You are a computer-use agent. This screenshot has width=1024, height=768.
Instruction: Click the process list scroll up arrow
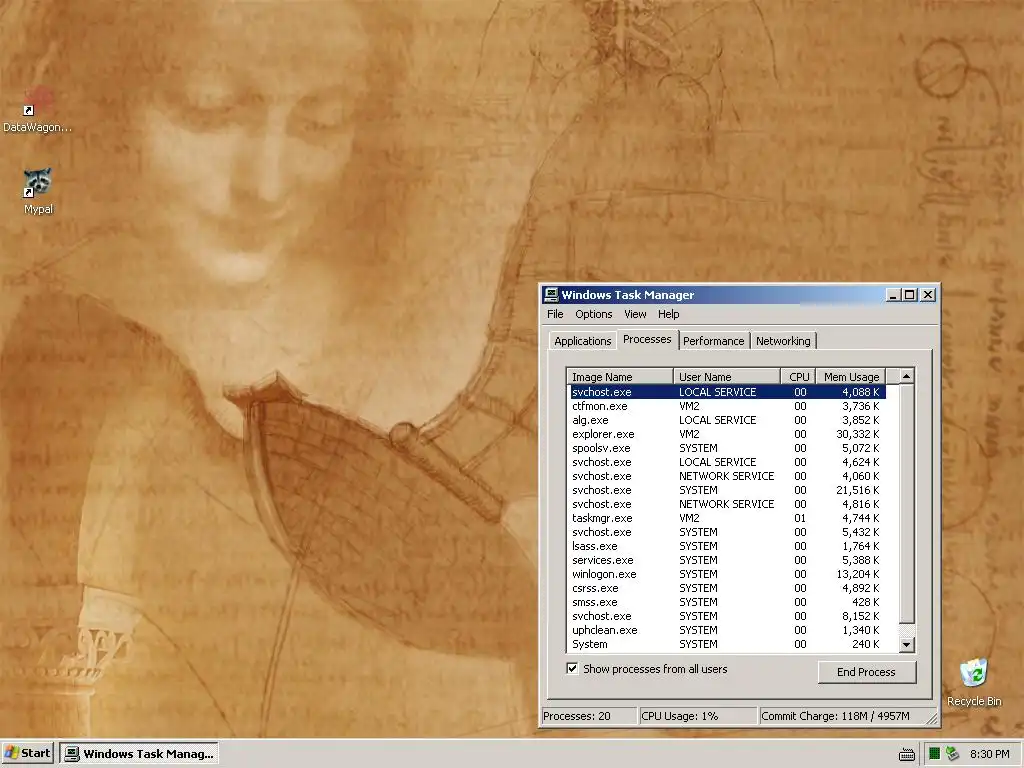click(x=906, y=376)
